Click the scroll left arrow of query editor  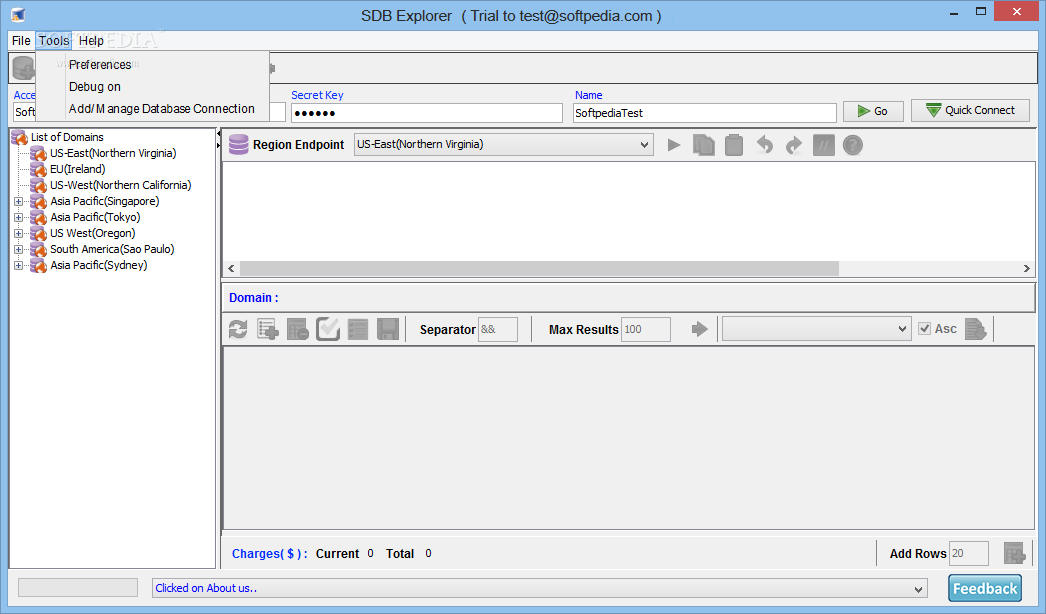coord(231,268)
